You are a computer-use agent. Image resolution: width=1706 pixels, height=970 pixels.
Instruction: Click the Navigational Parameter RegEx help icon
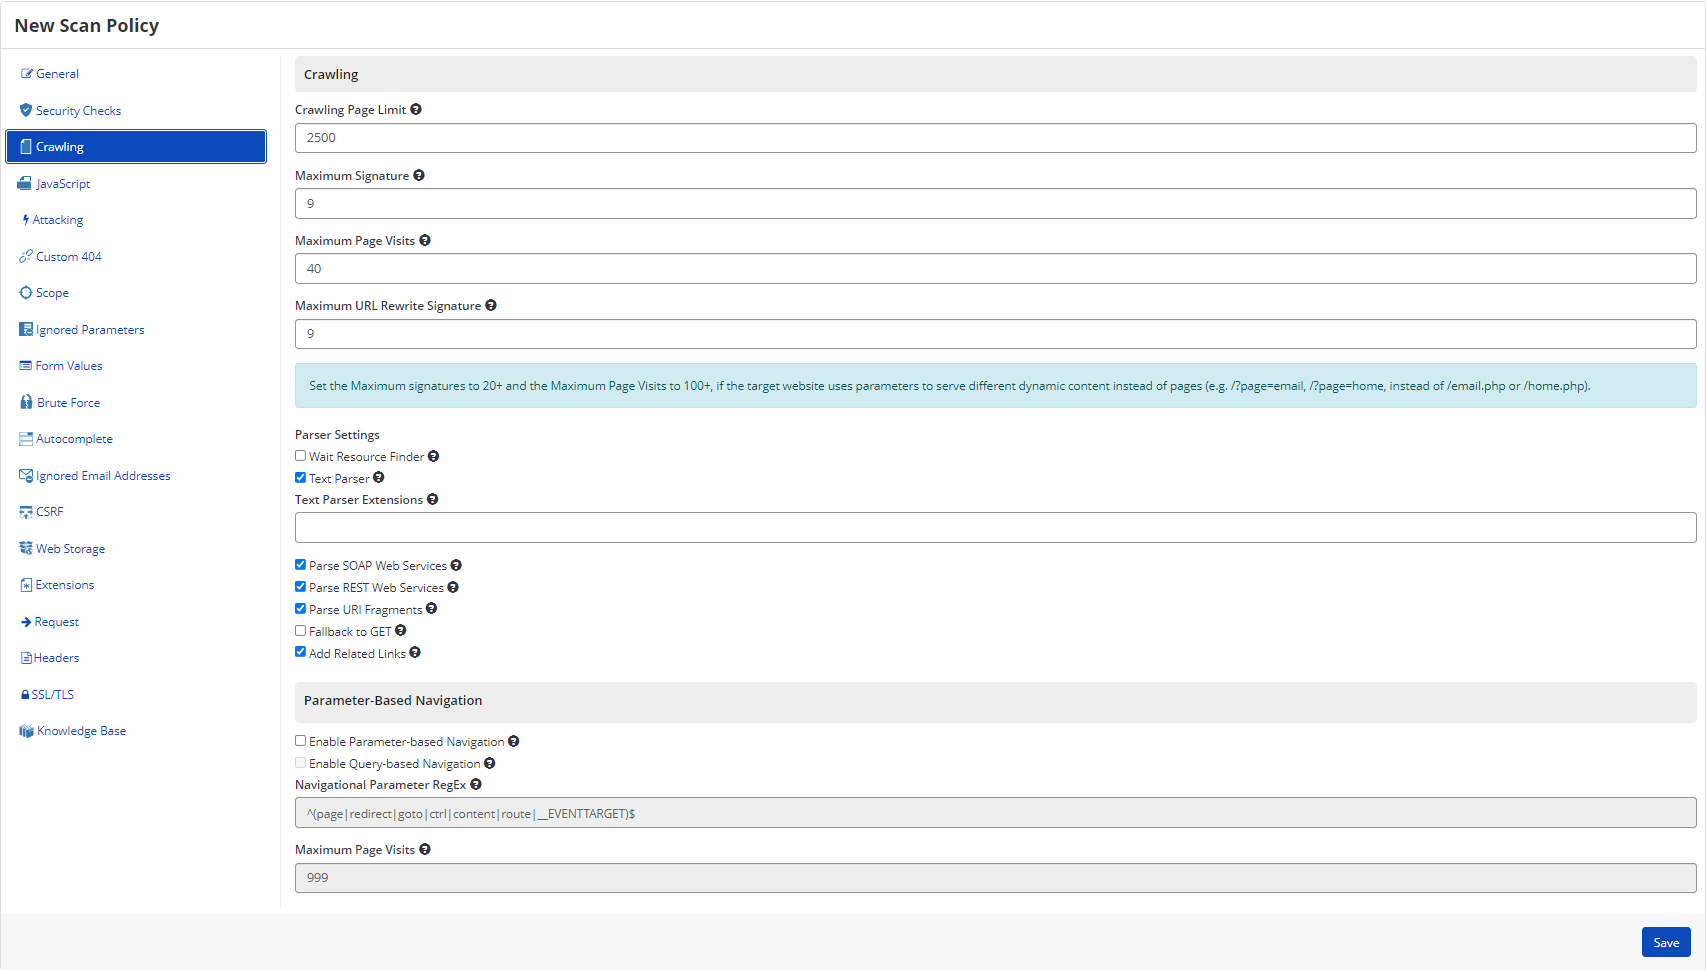coord(475,784)
